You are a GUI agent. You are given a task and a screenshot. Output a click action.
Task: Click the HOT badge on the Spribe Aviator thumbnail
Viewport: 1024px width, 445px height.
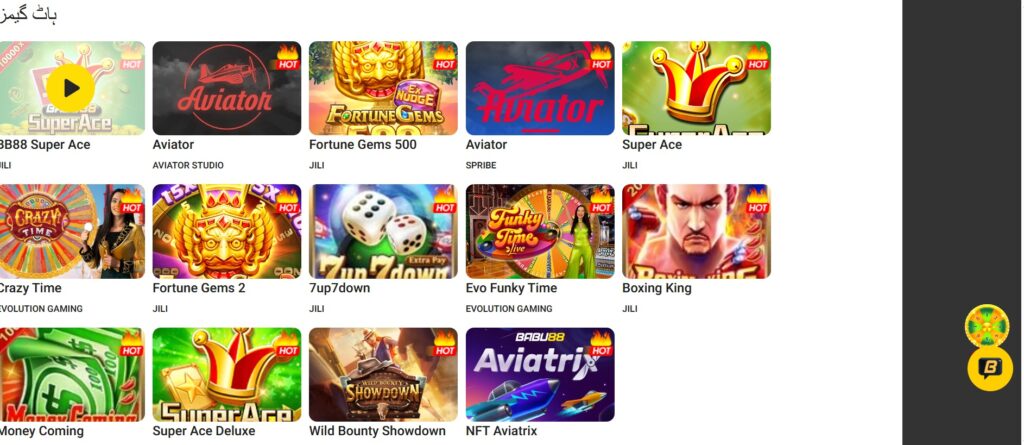coord(601,57)
